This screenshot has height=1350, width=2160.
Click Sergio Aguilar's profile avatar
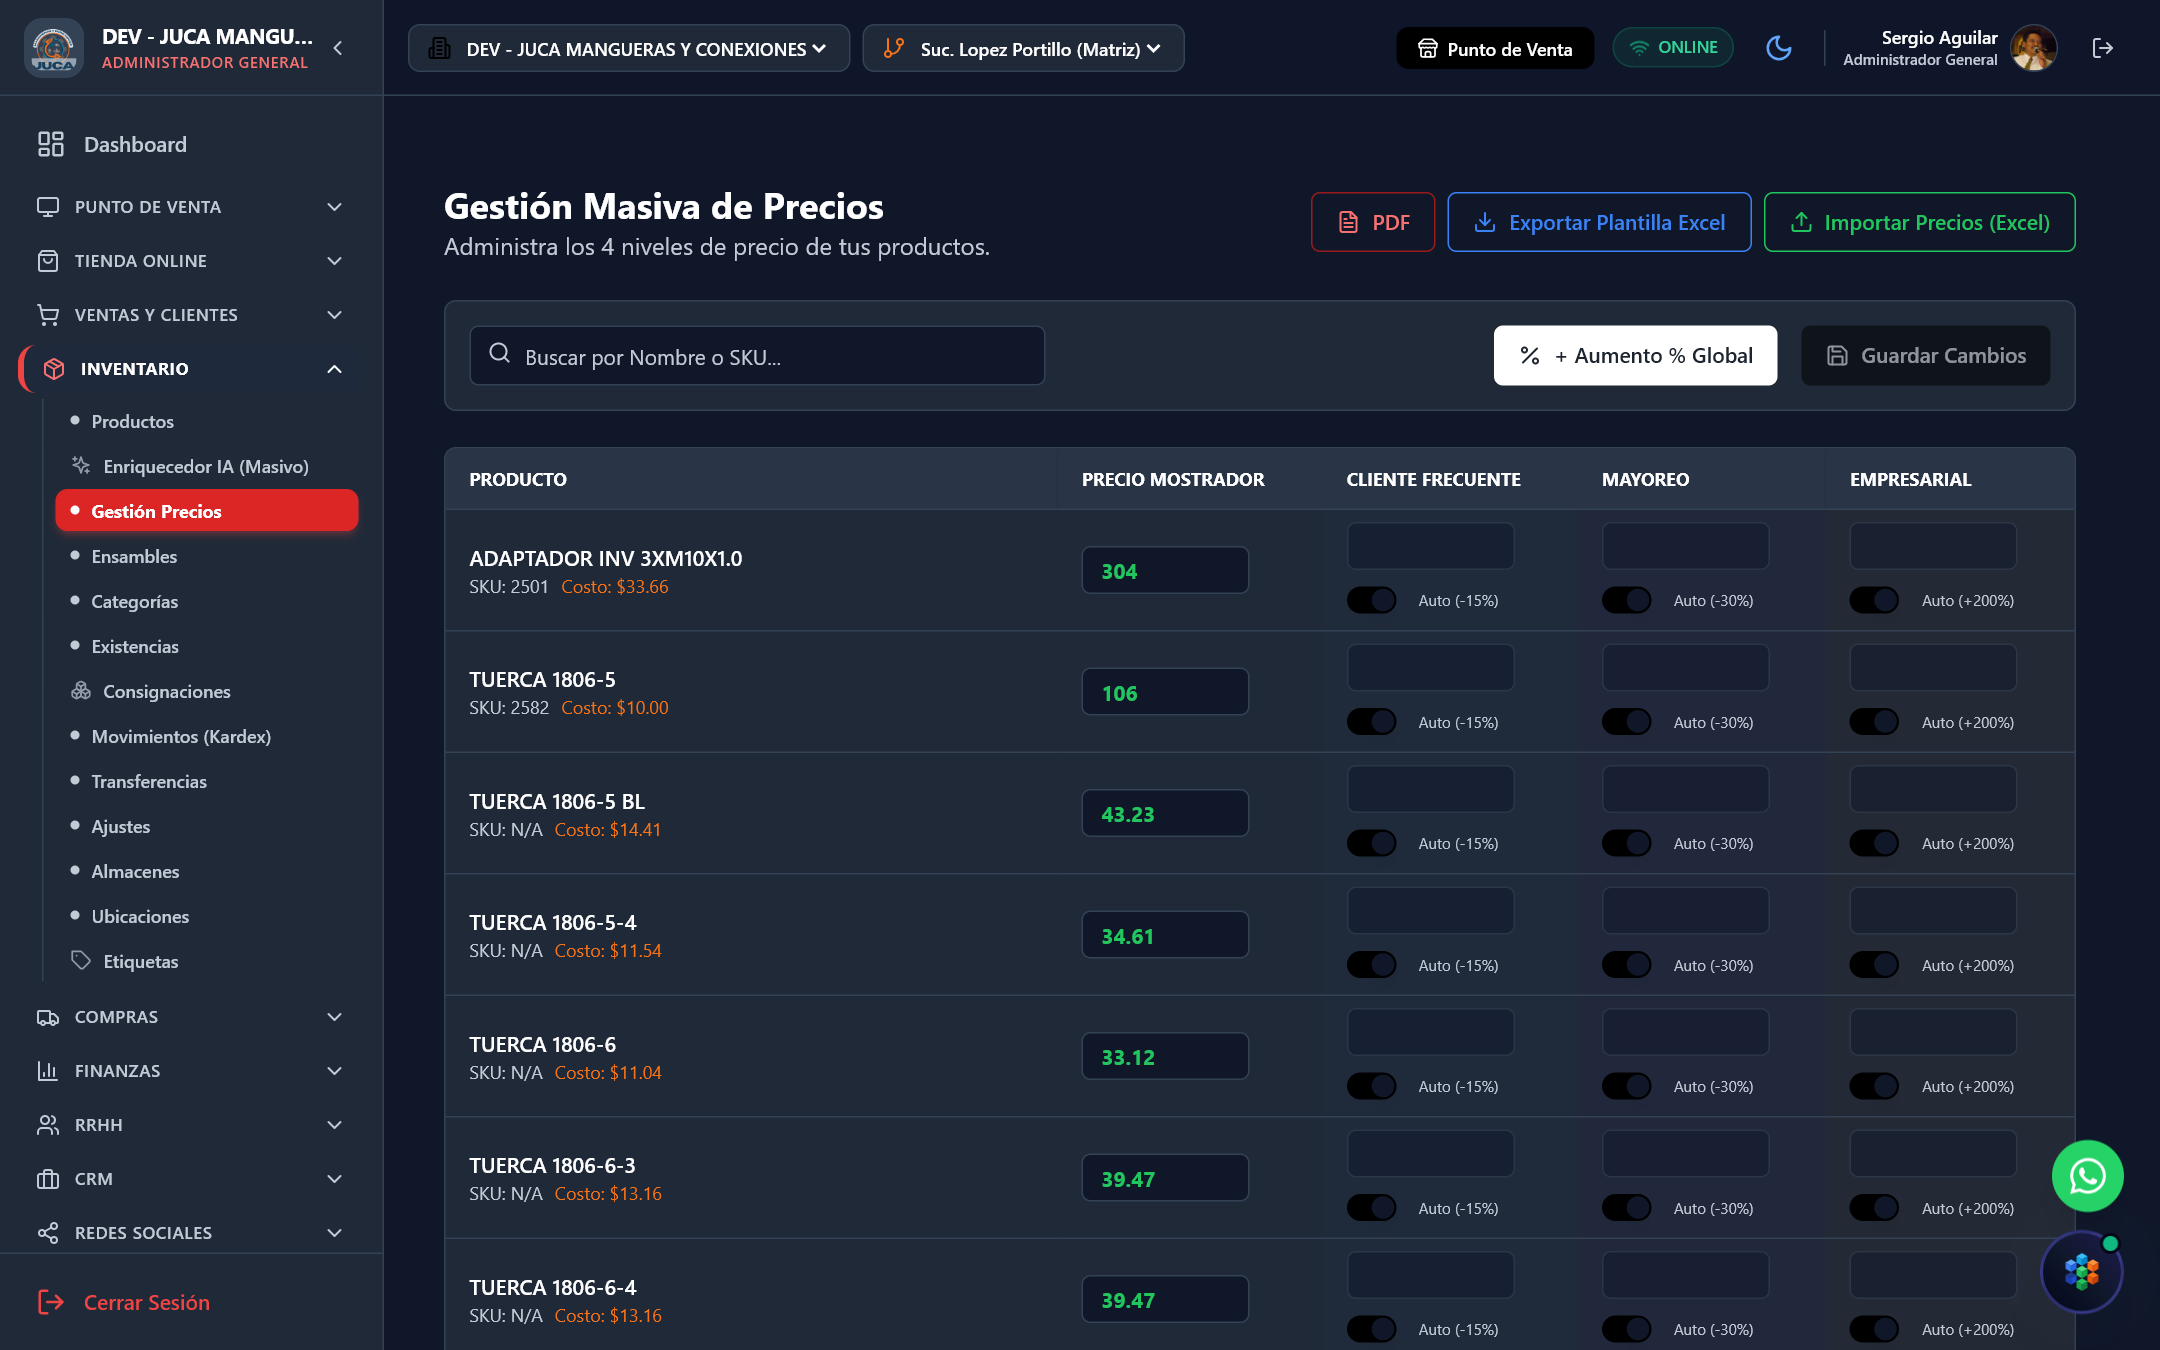point(2034,48)
